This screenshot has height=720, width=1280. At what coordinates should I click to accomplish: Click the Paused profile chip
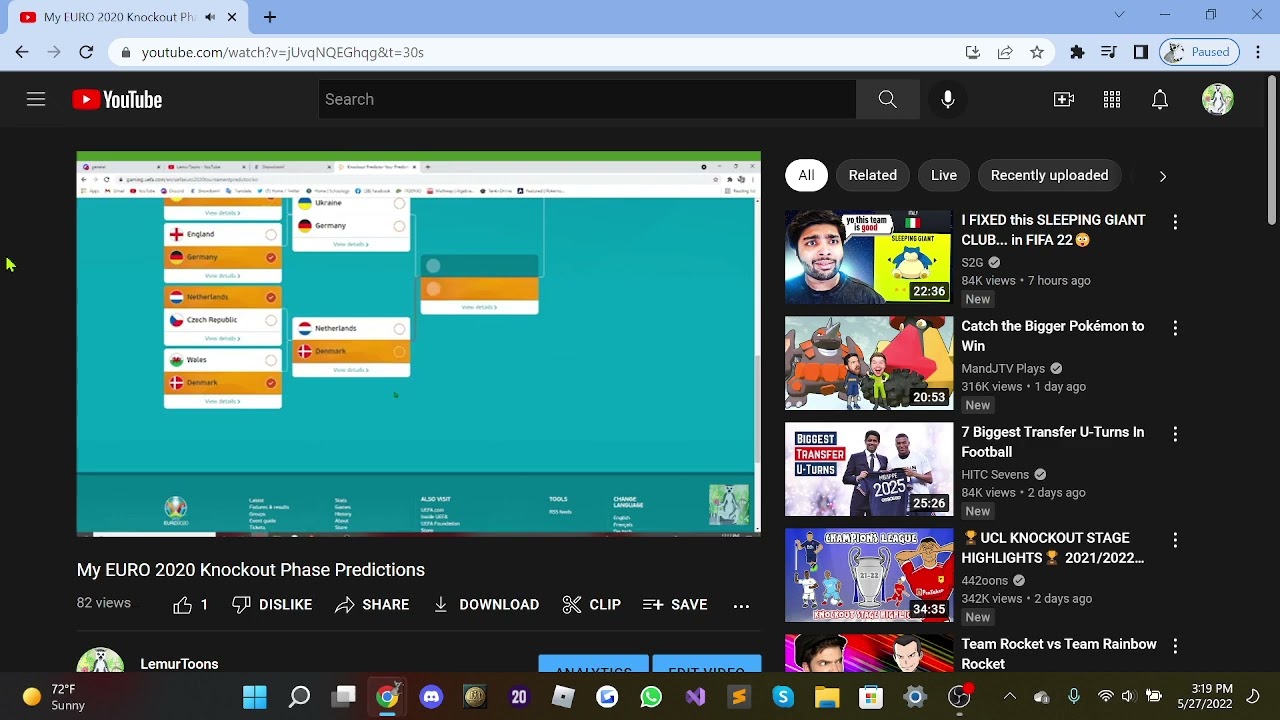(1200, 52)
